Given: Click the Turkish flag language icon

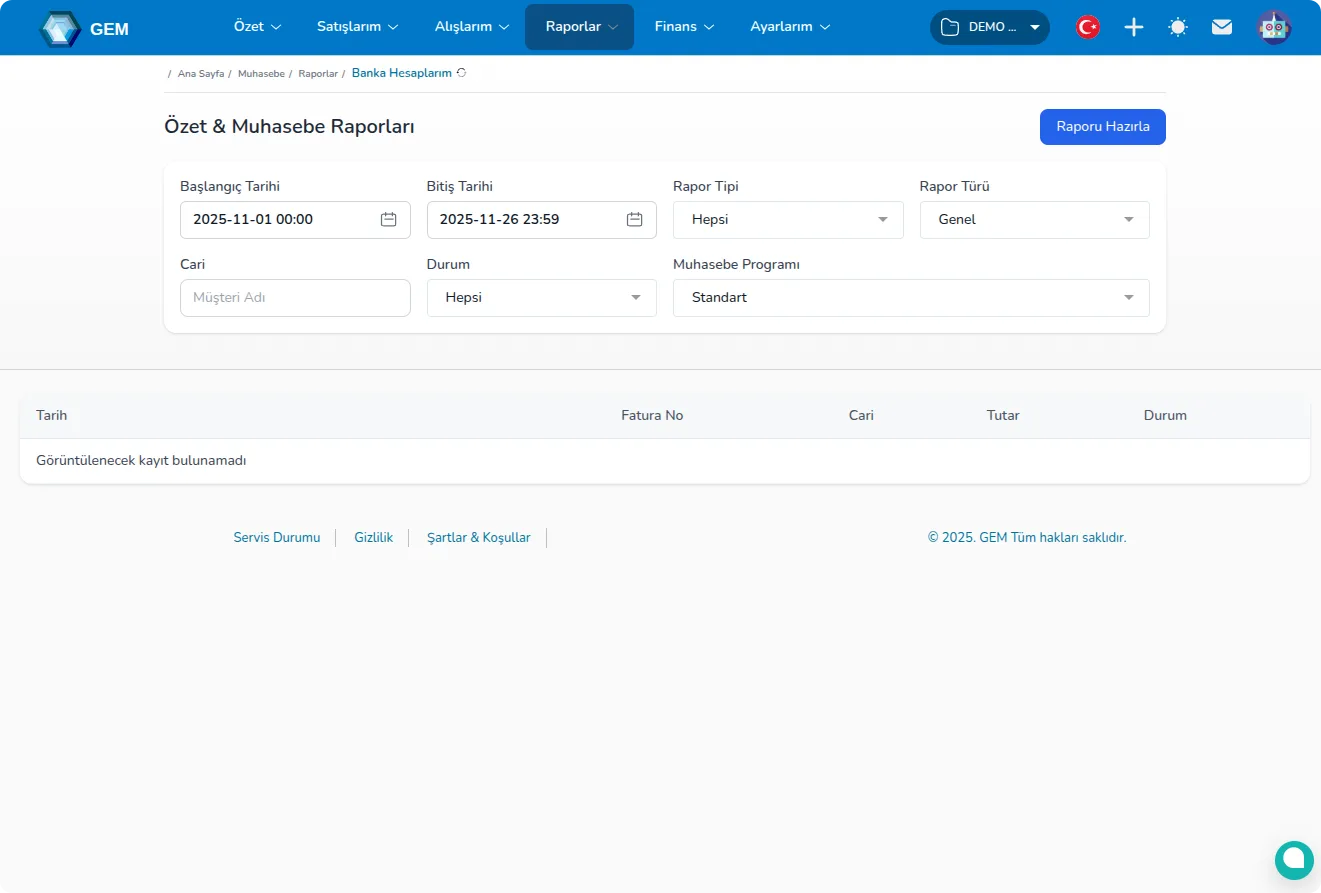Looking at the screenshot, I should tap(1088, 27).
